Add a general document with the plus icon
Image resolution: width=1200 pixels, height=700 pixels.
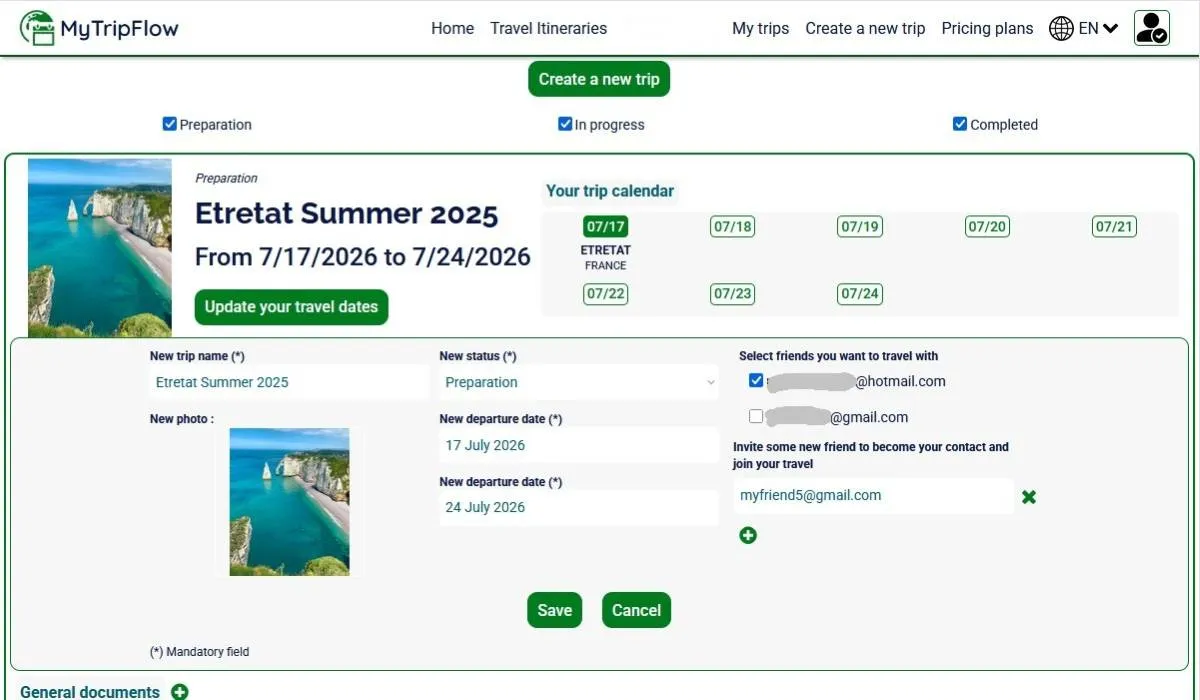(x=179, y=691)
